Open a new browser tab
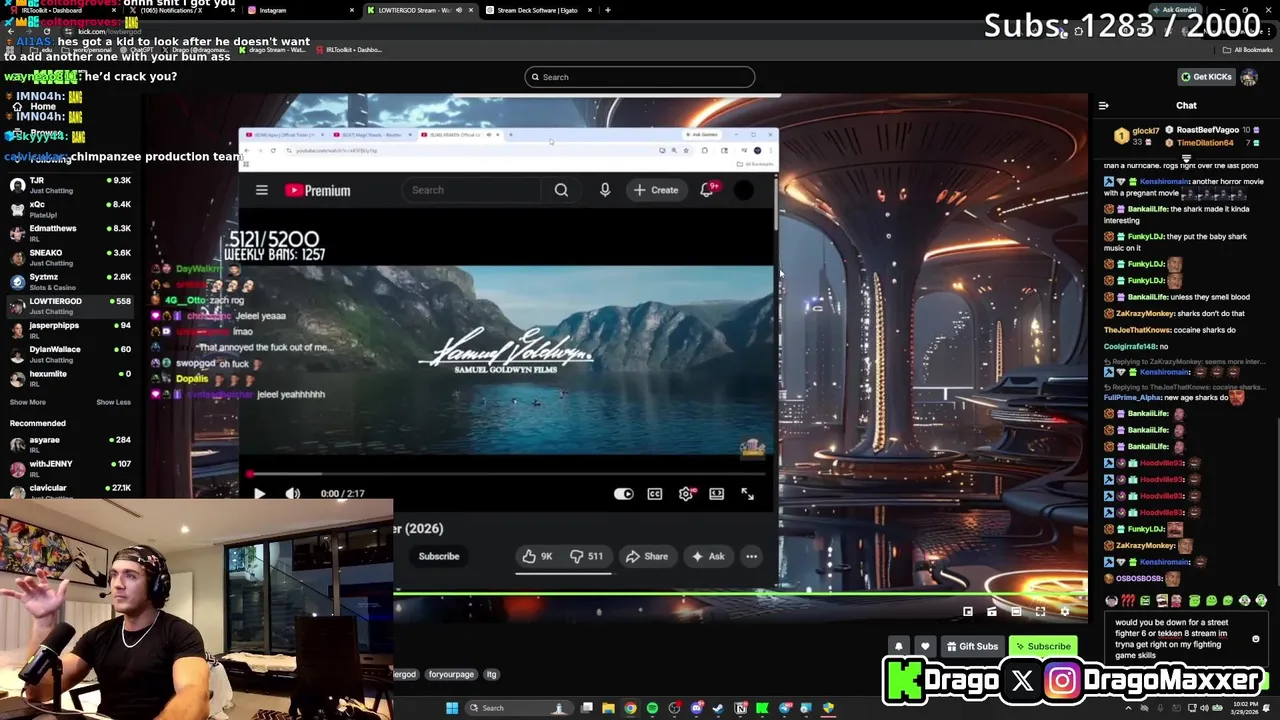The image size is (1280, 720). click(x=607, y=10)
